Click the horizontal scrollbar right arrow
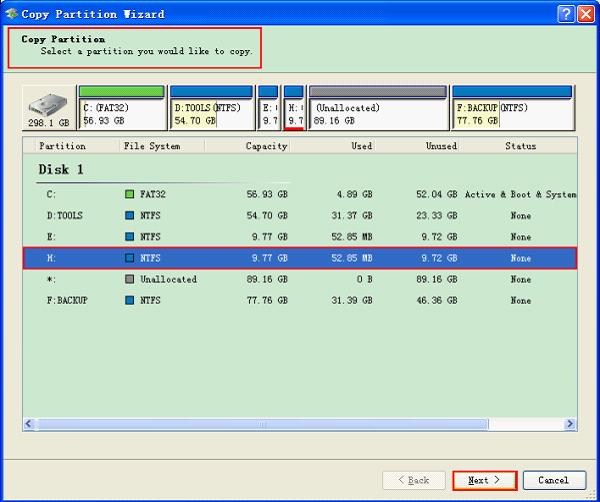The width and height of the screenshot is (600, 502). [x=570, y=425]
